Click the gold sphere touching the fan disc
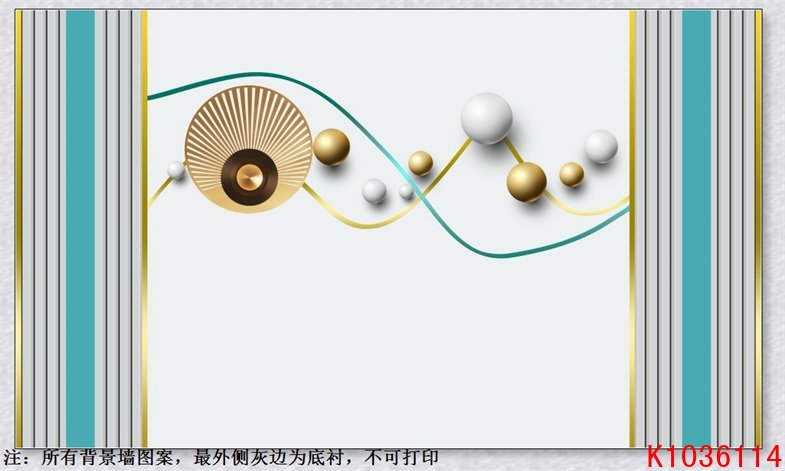This screenshot has width=785, height=471. (331, 147)
